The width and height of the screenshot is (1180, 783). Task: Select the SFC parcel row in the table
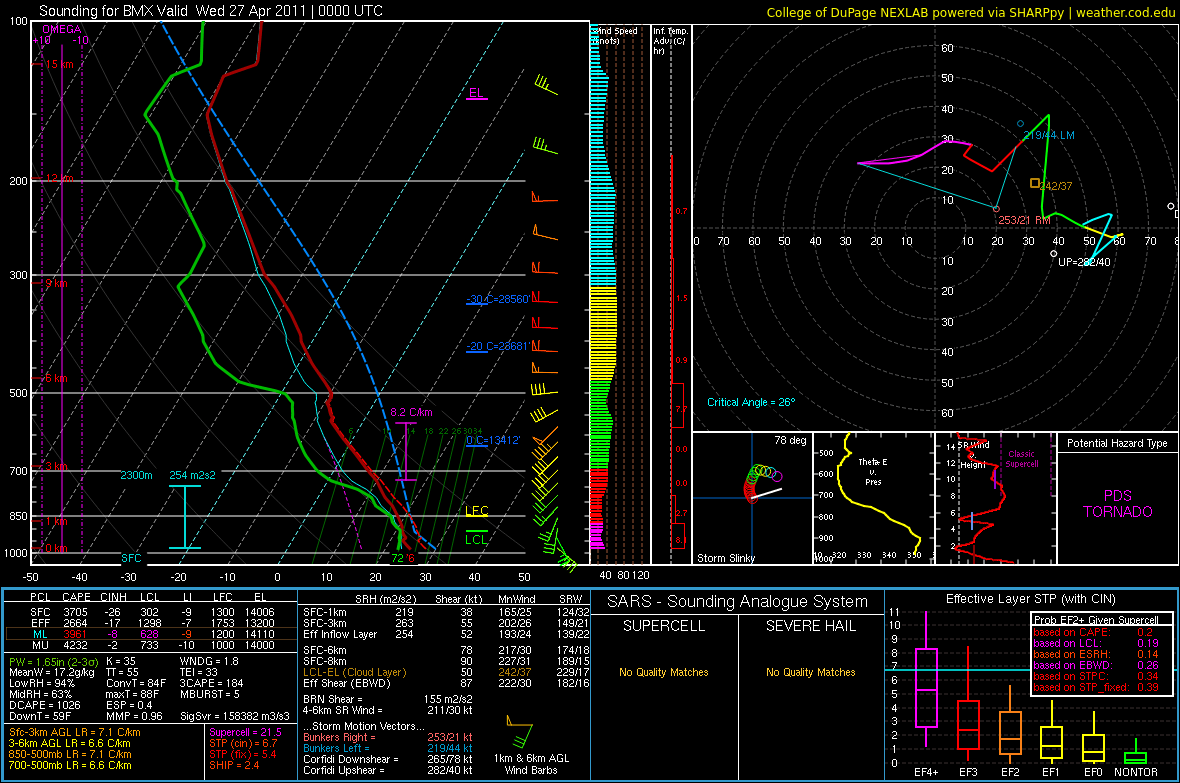pyautogui.click(x=150, y=612)
